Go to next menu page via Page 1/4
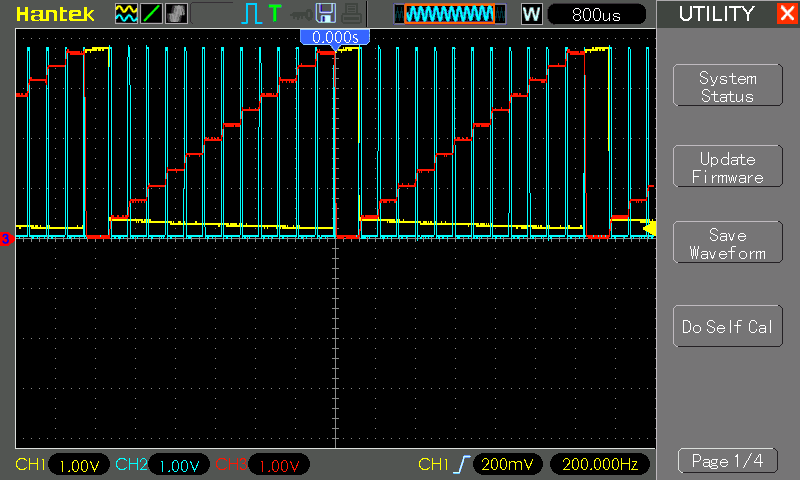Image resolution: width=800 pixels, height=480 pixels. click(x=727, y=461)
